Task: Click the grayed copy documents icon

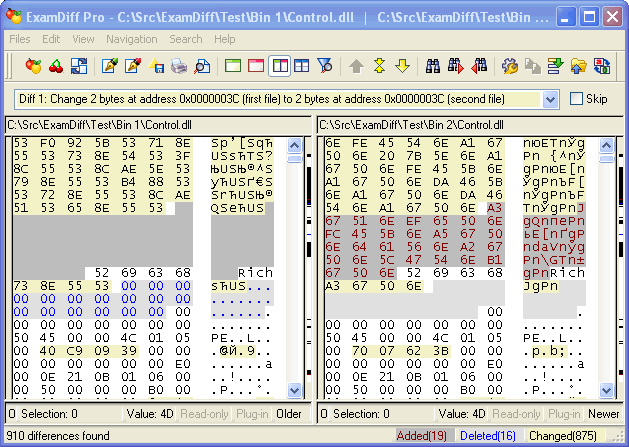Action: 533,65
